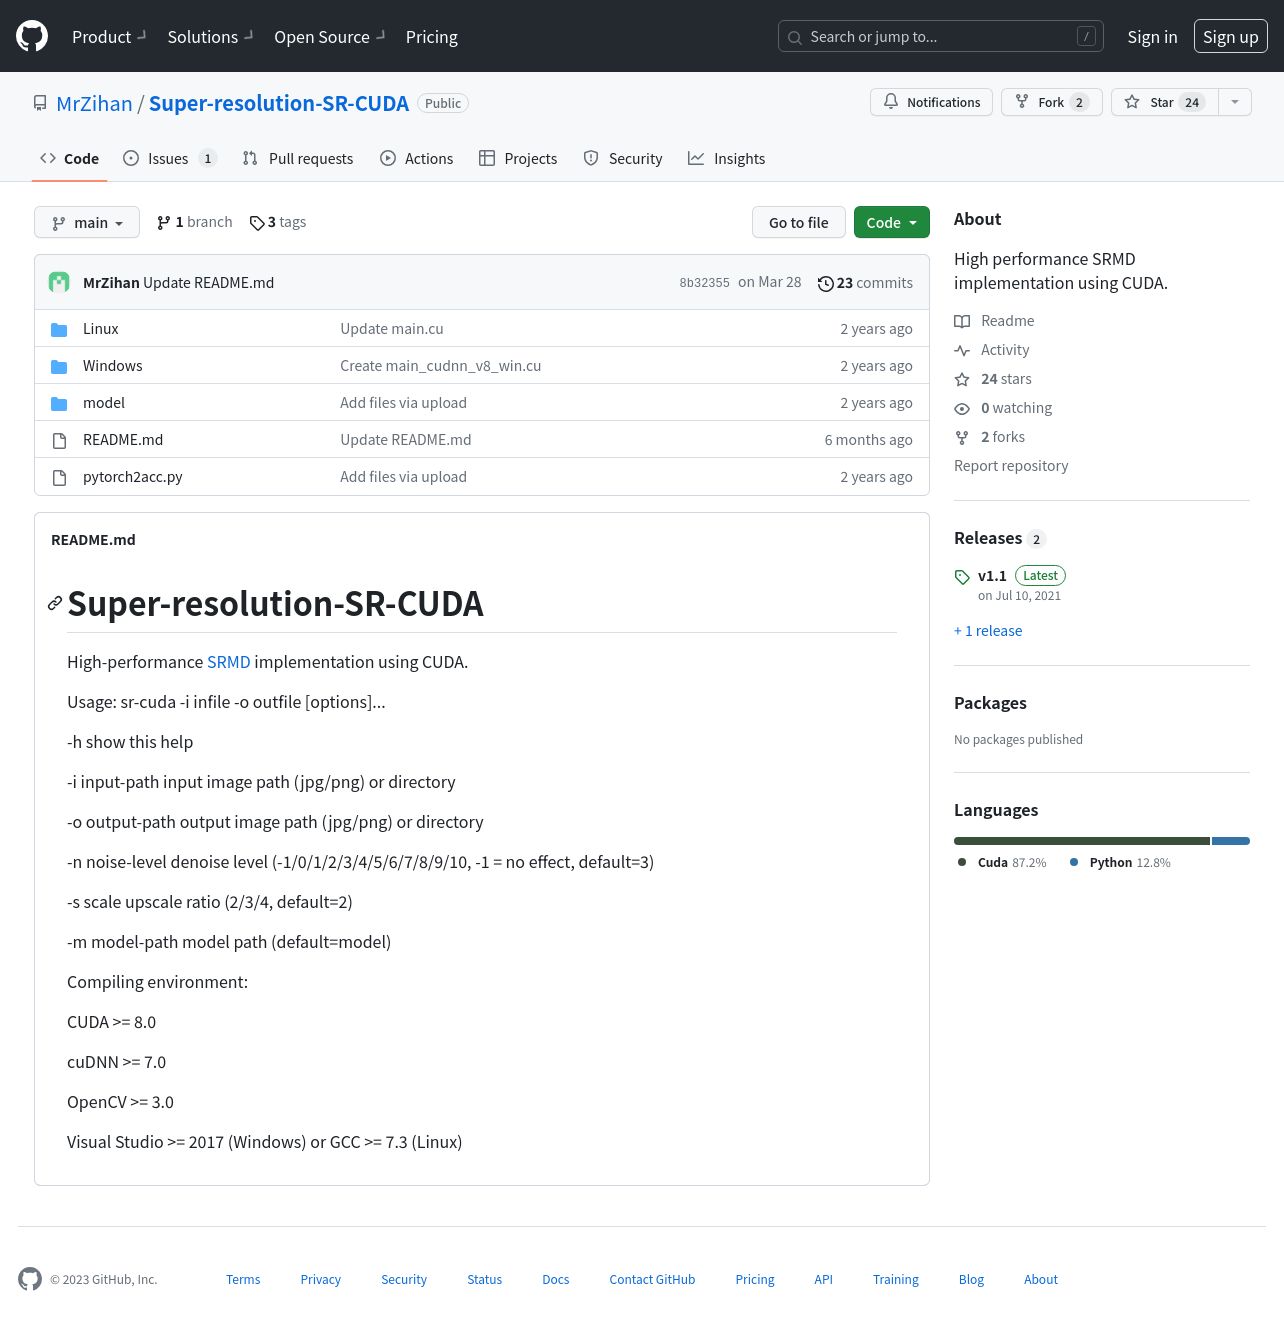Open the 8b32355 commit hash link
This screenshot has height=1340, width=1284.
(705, 283)
